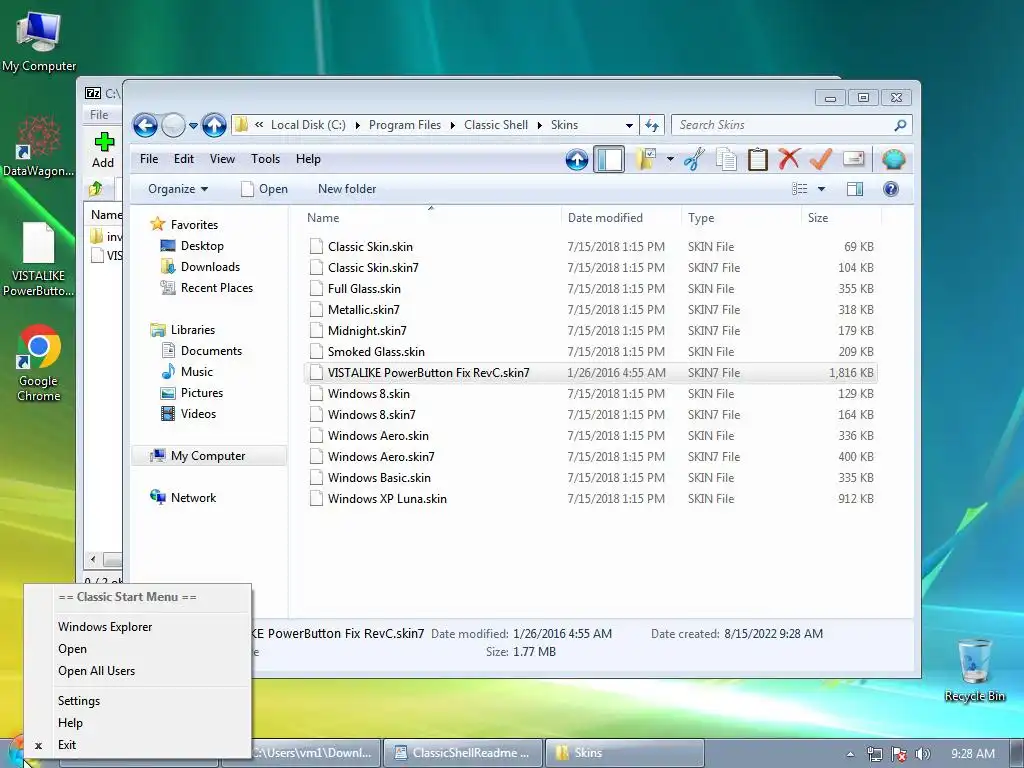Click the blue Help question mark icon

point(890,189)
